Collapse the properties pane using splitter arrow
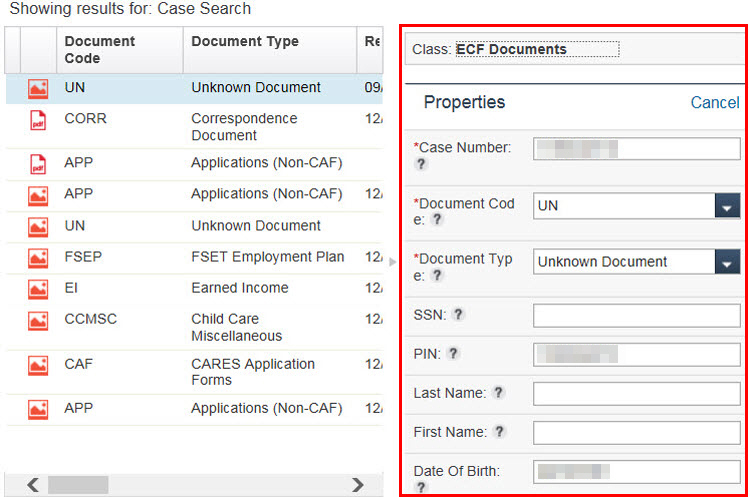The height and width of the screenshot is (497, 750). 391,262
